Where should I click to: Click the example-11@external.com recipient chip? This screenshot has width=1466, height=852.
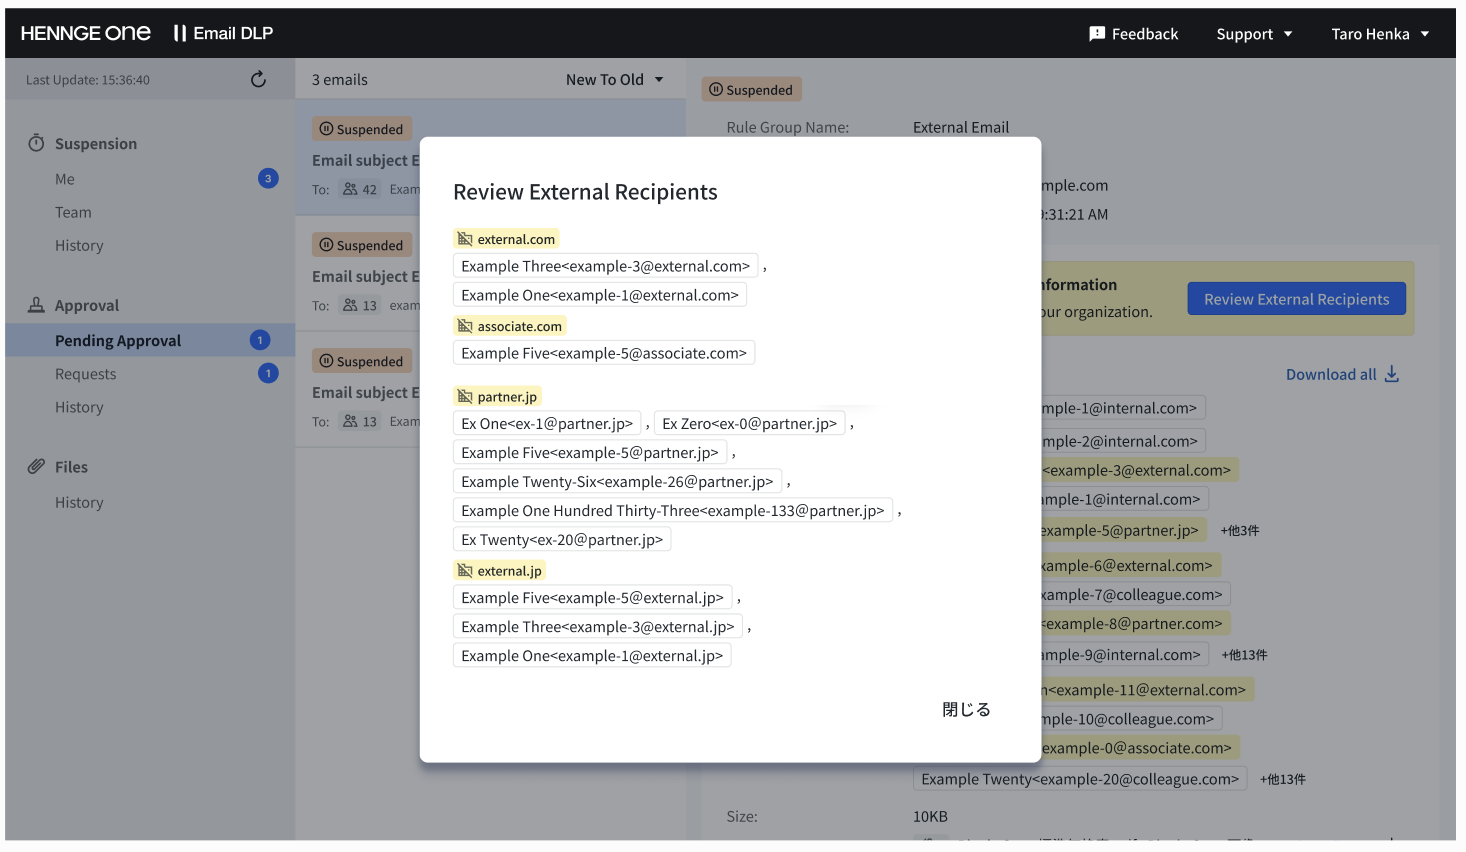(1147, 689)
